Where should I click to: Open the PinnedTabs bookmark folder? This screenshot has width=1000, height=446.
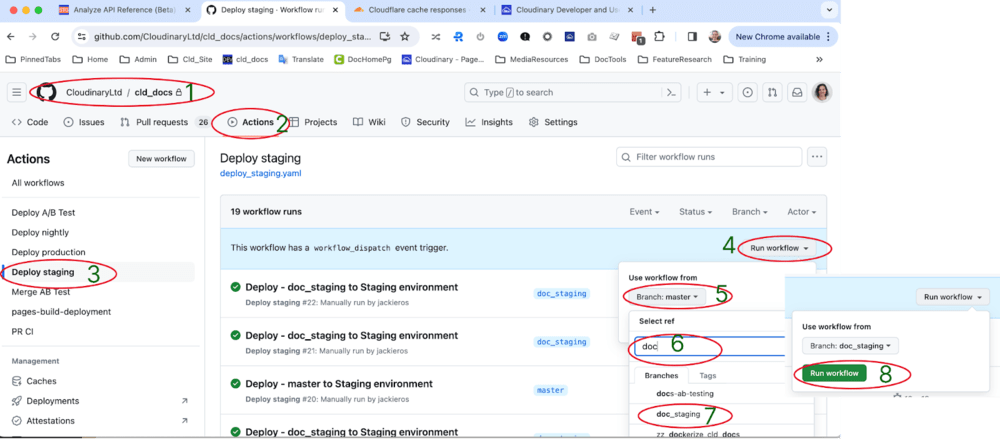(33, 59)
